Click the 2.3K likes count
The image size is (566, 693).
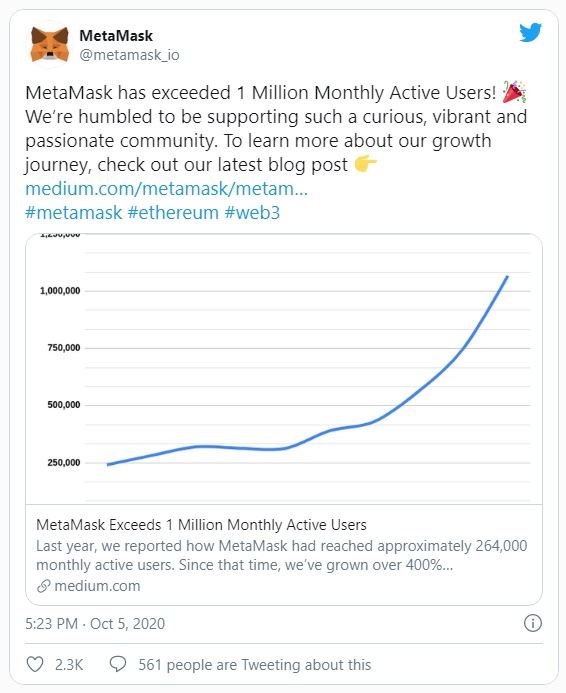pyautogui.click(x=69, y=665)
